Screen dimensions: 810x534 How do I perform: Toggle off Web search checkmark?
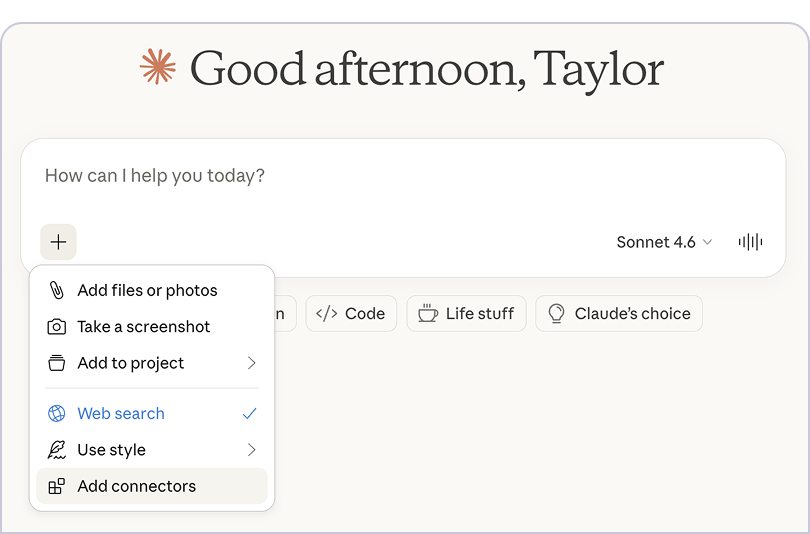[250, 414]
